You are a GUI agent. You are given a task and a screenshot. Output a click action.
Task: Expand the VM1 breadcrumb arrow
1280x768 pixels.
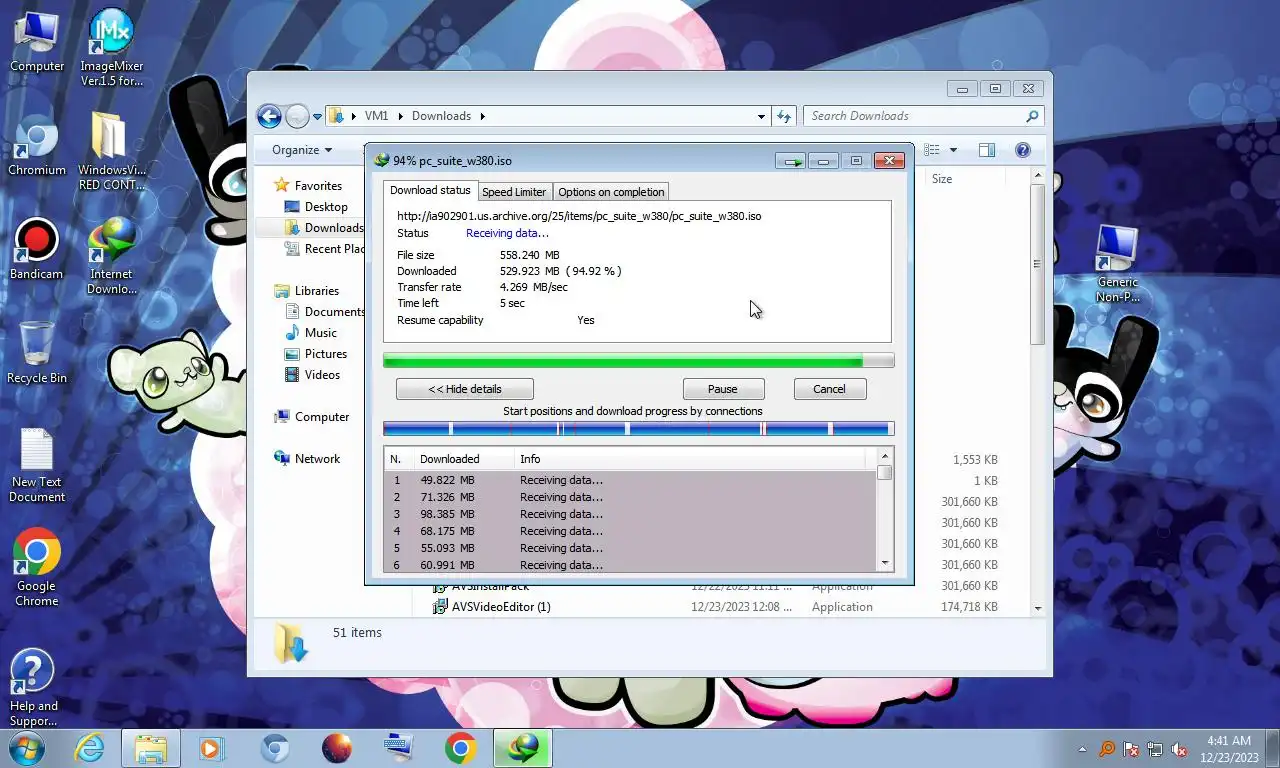click(402, 116)
